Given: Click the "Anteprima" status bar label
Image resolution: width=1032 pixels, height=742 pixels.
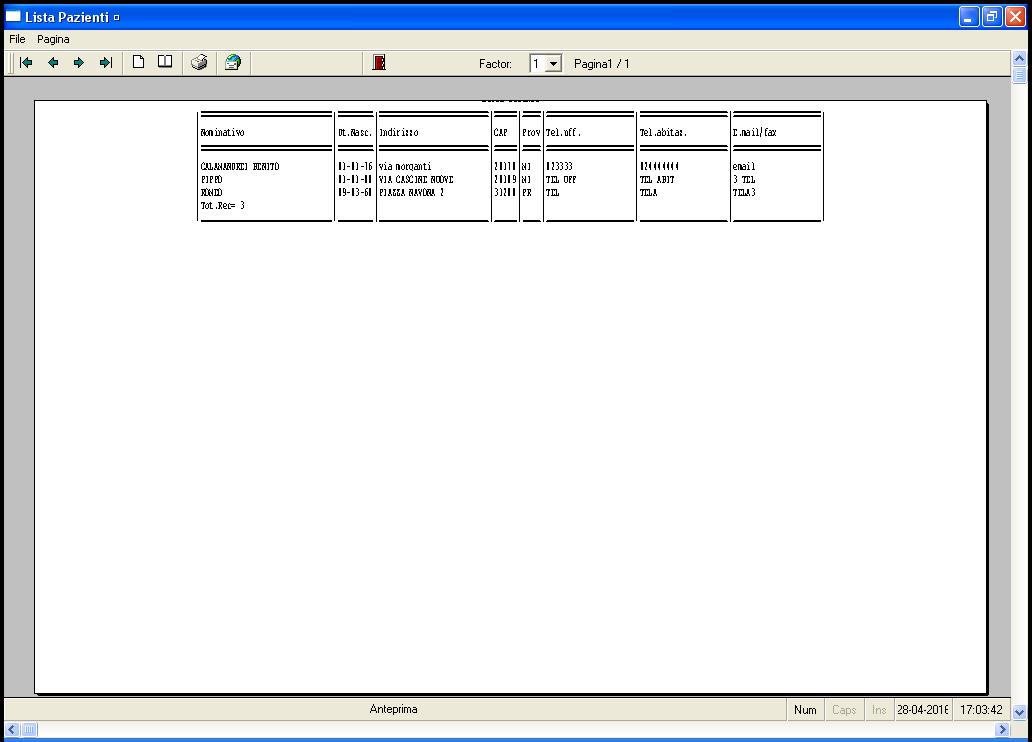Looking at the screenshot, I should click(394, 709).
